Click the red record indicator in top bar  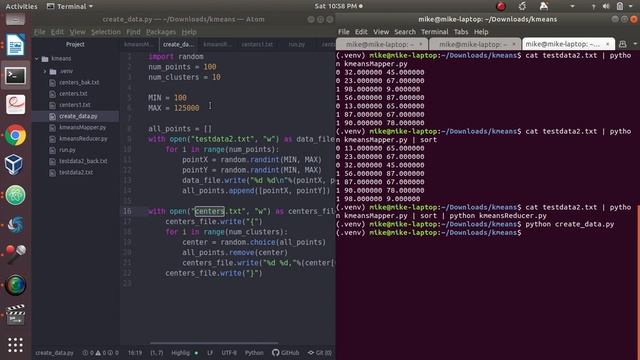[501, 6]
